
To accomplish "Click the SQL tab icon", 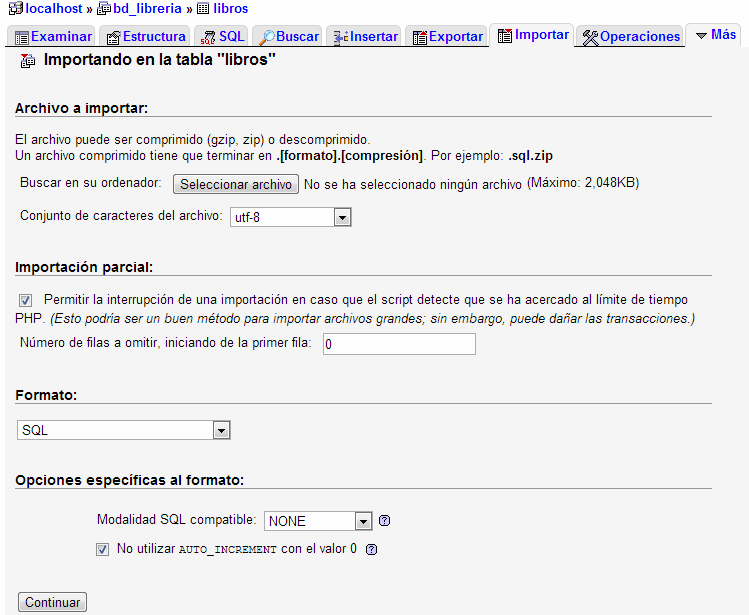I will point(208,37).
